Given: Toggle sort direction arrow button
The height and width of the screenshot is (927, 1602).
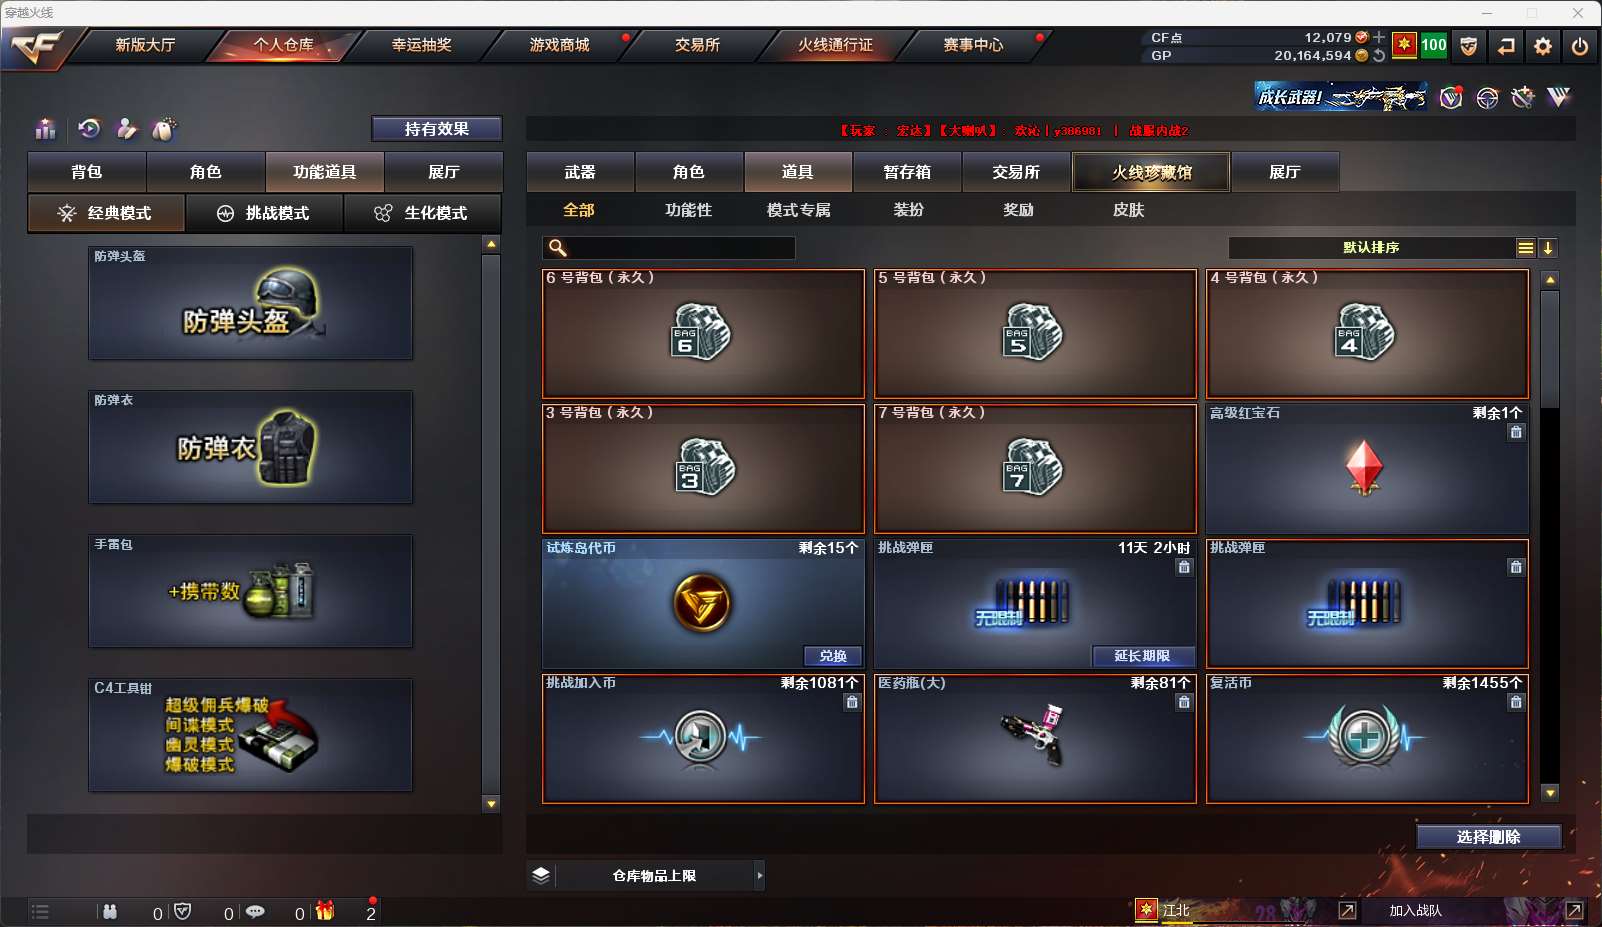Looking at the screenshot, I should tap(1548, 248).
